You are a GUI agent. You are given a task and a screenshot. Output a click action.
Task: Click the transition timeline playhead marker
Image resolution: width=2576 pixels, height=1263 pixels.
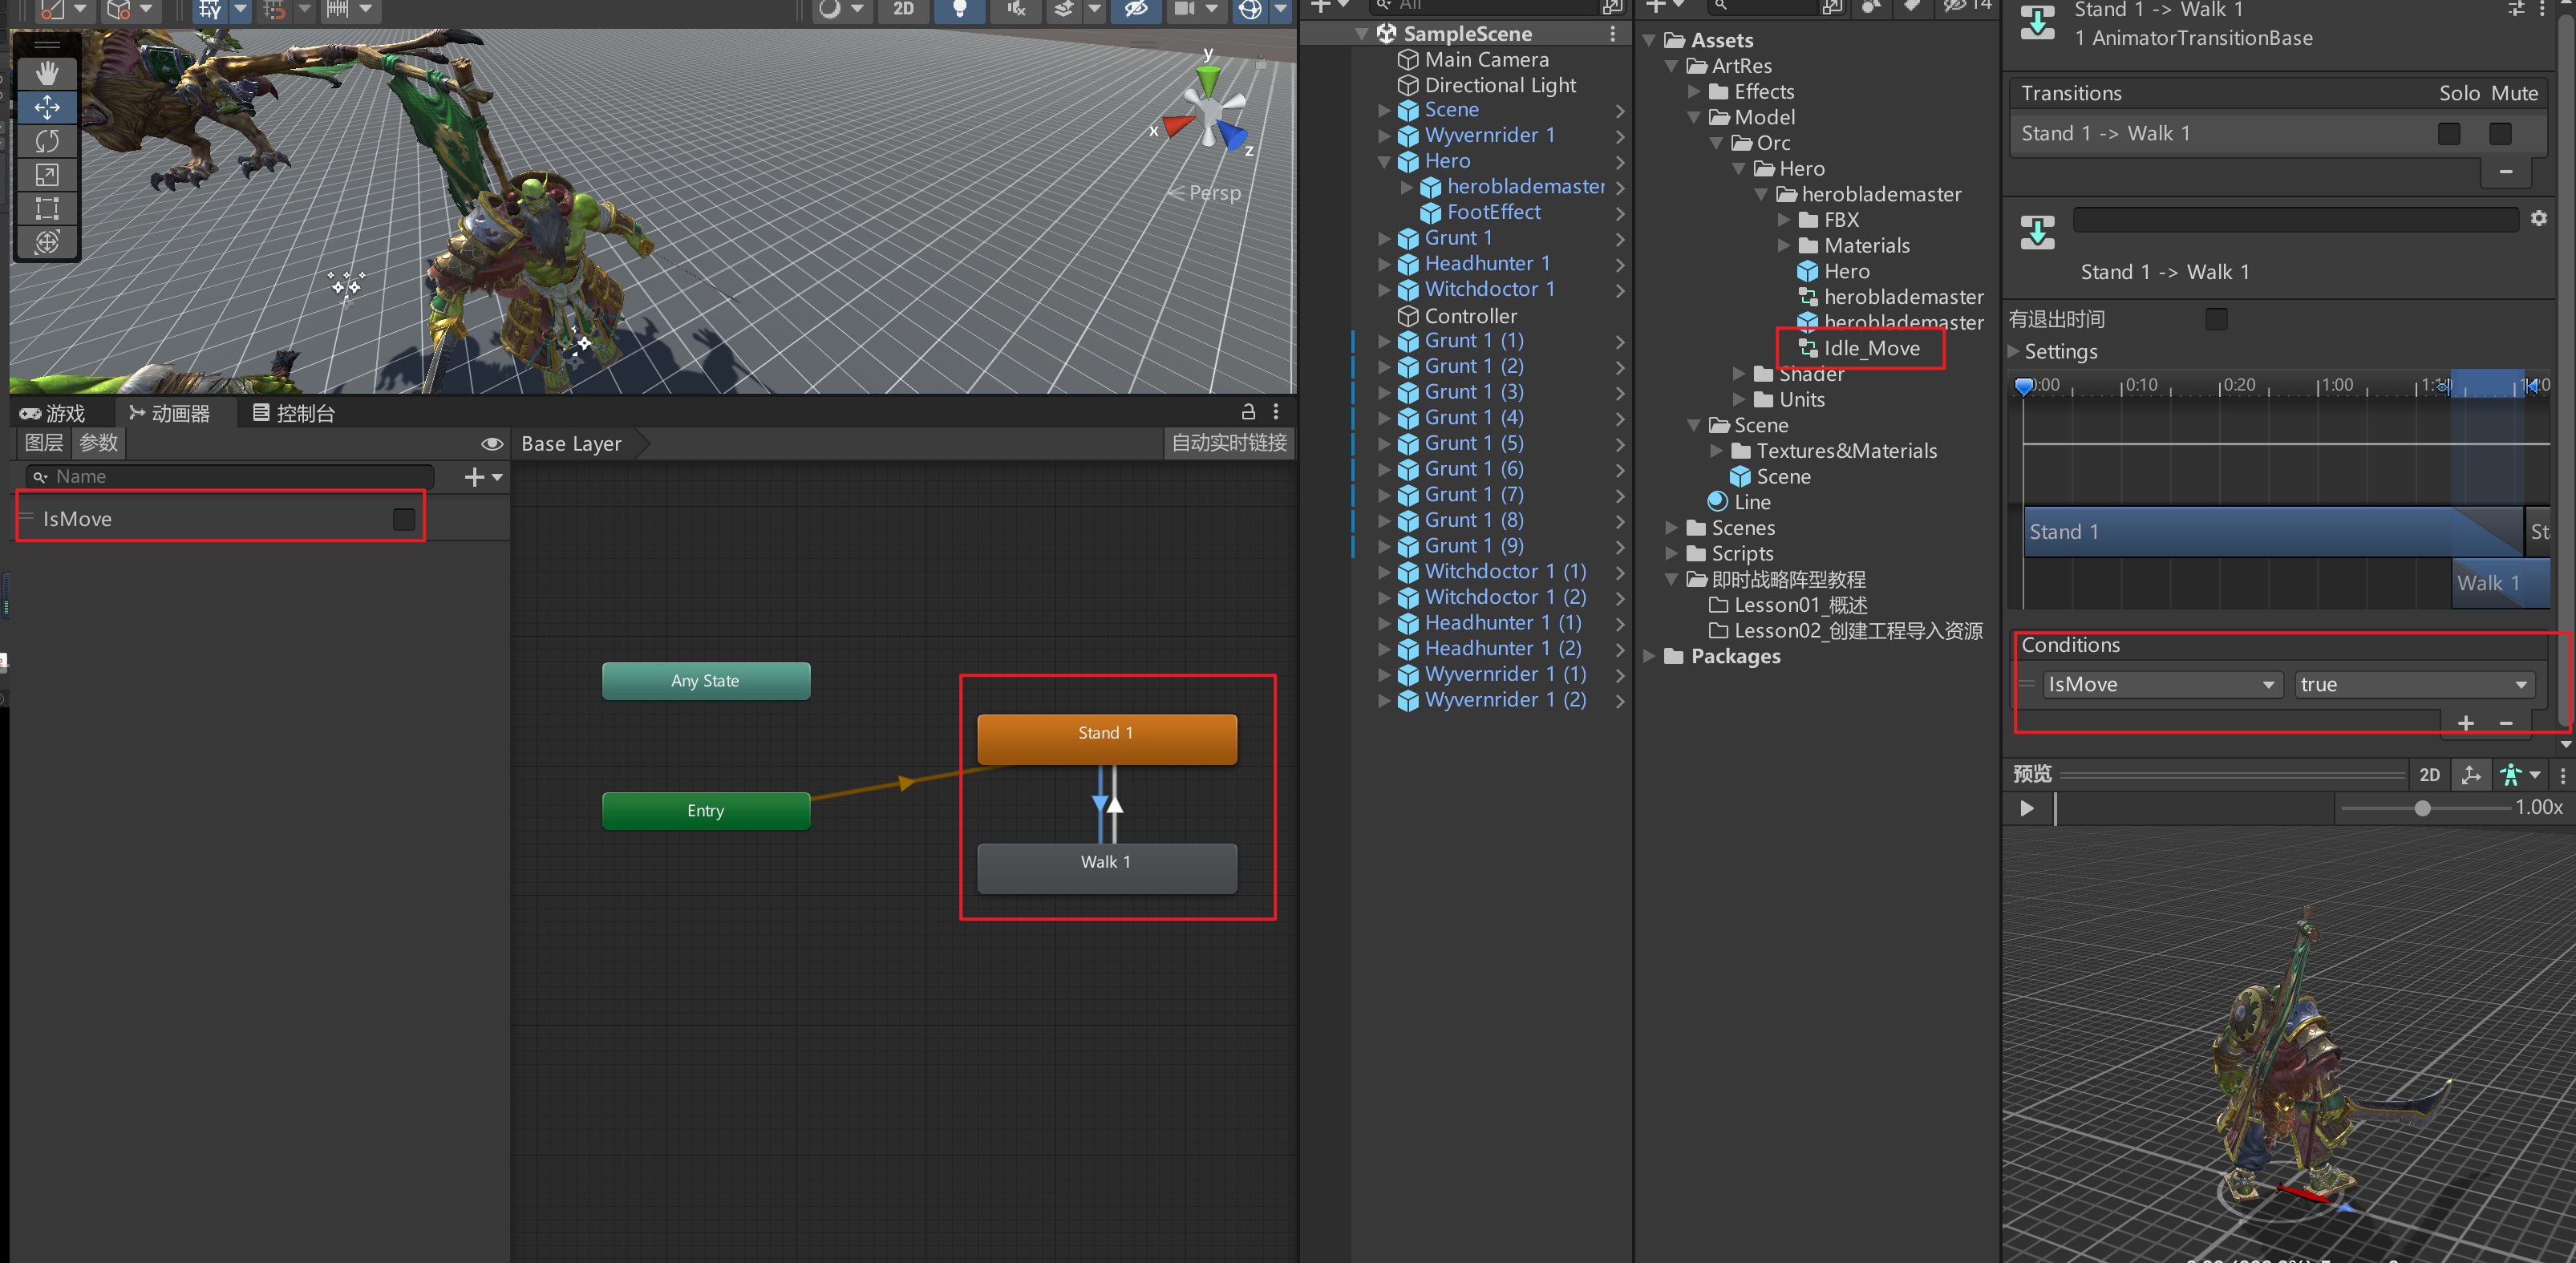tap(2024, 386)
